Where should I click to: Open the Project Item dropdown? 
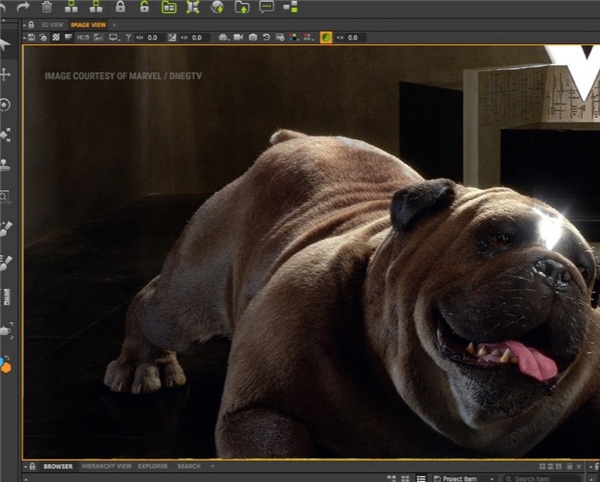tap(464, 479)
